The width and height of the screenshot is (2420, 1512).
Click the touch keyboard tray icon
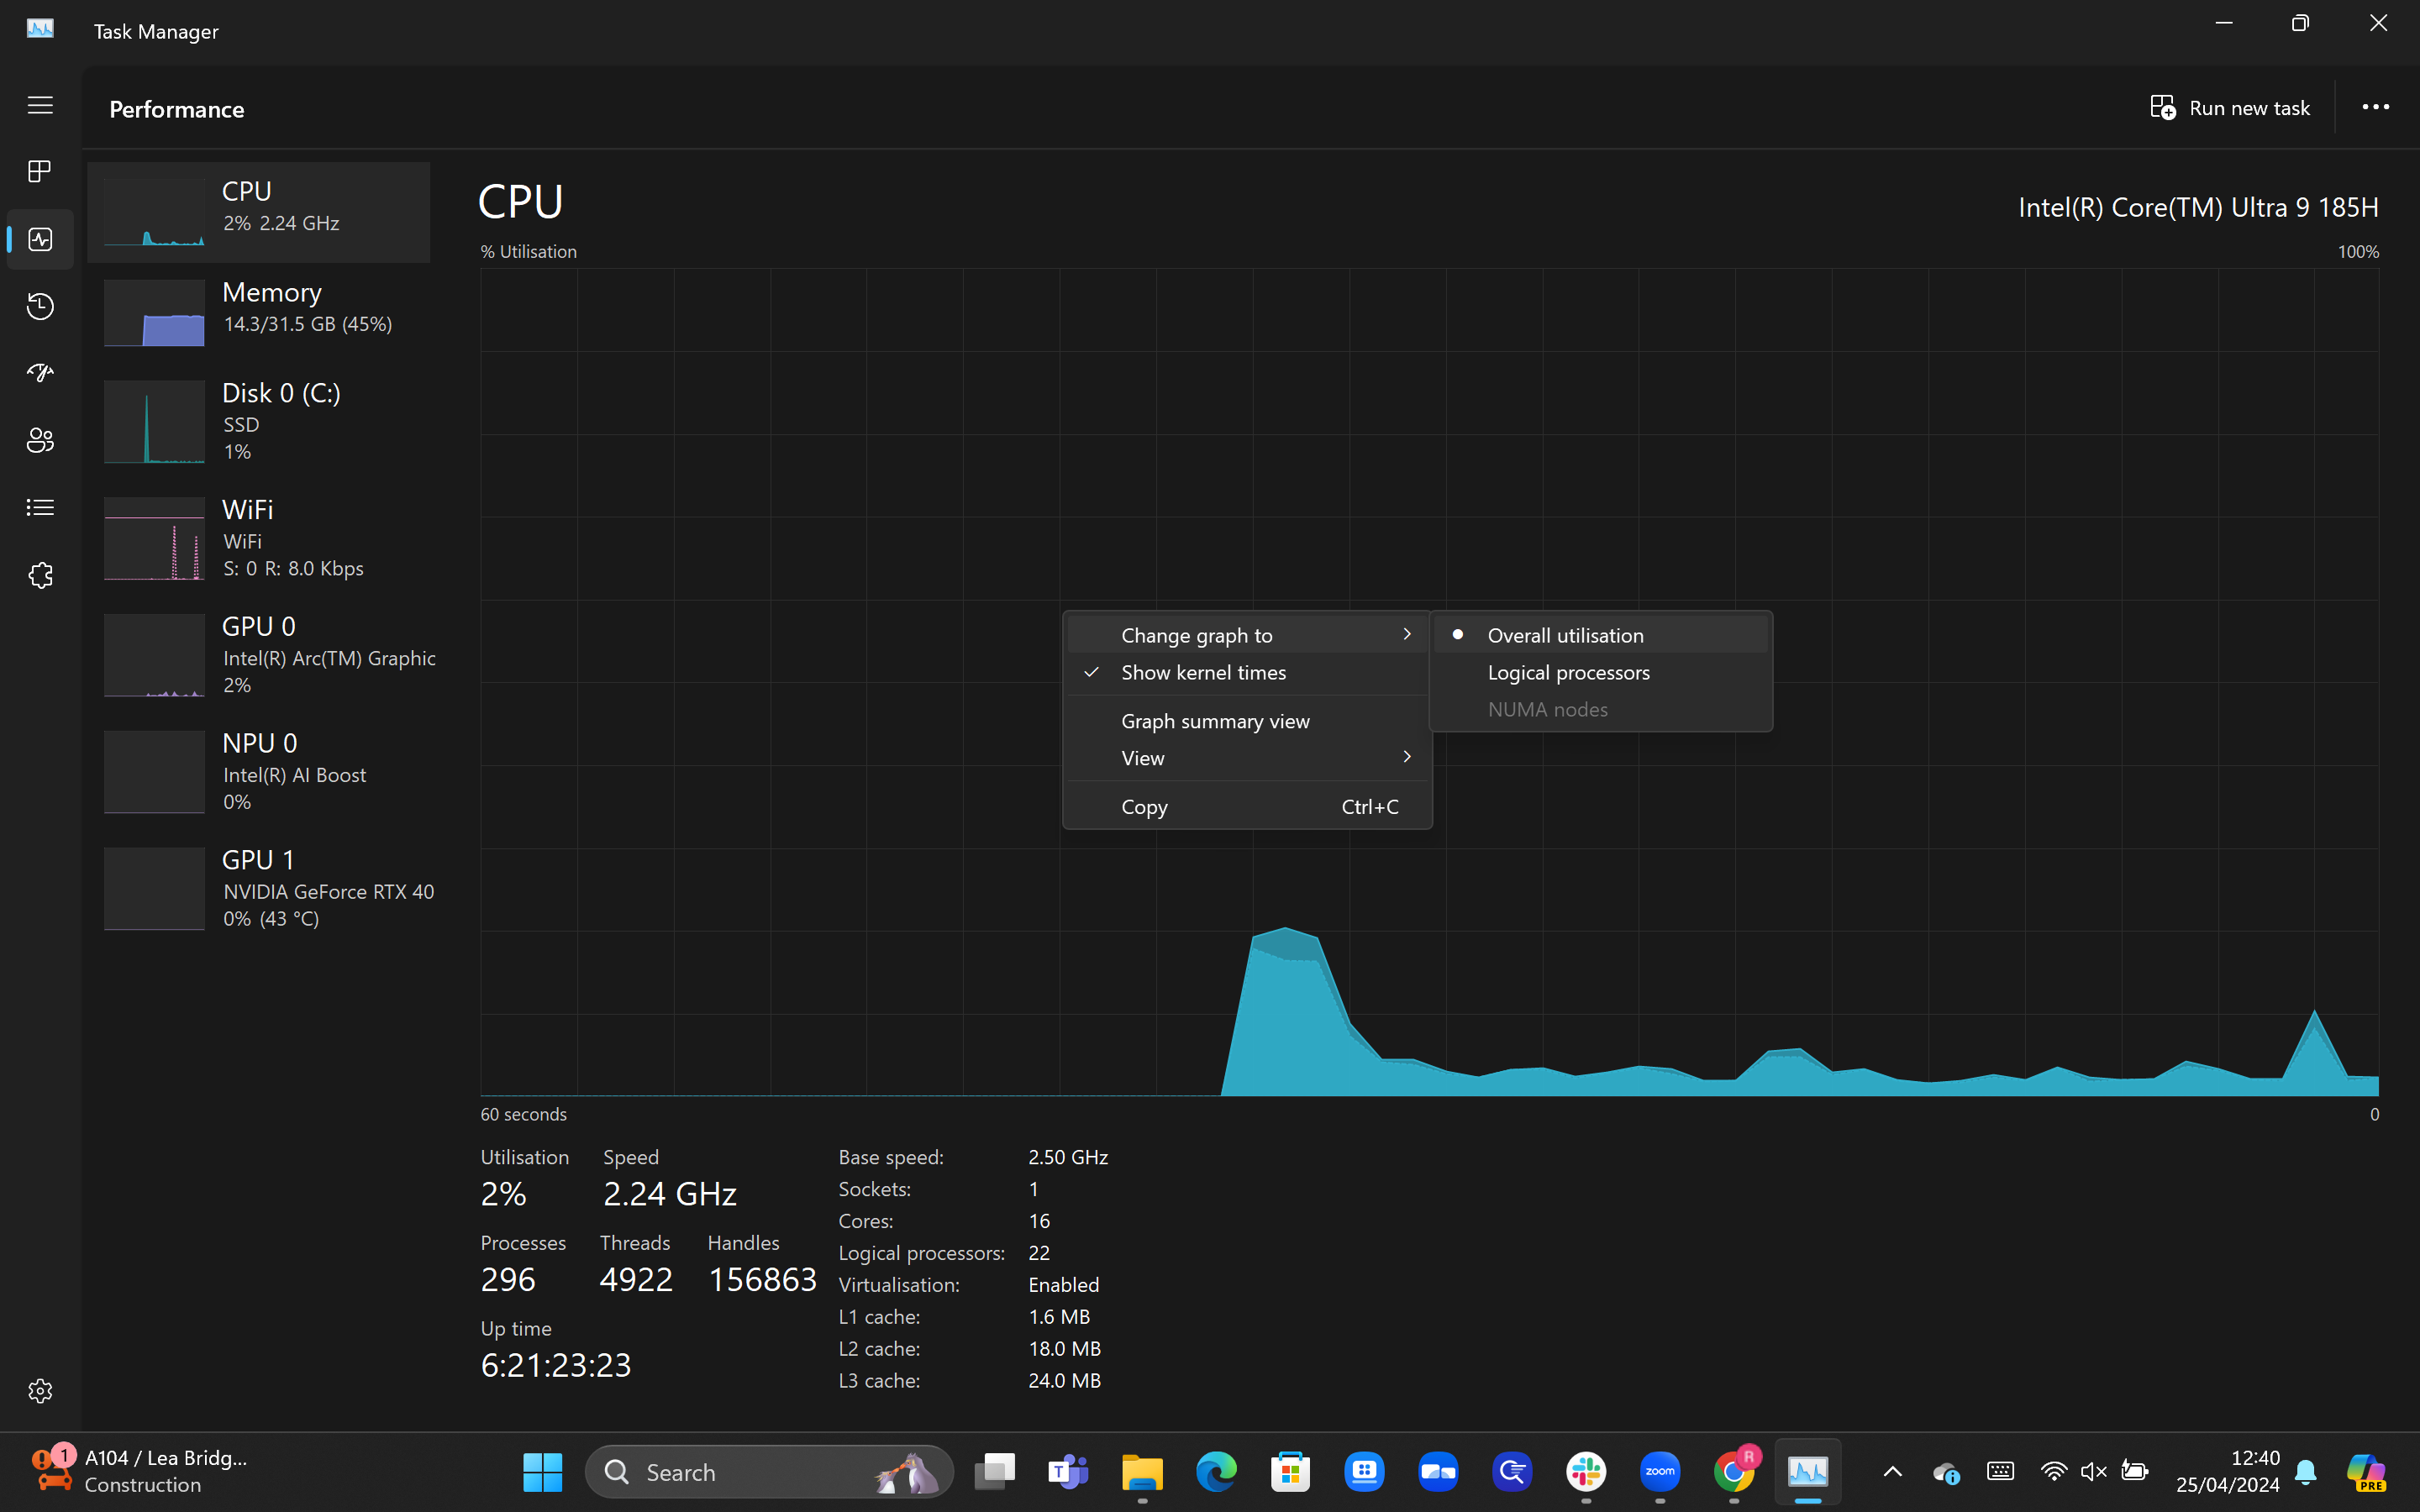point(2000,1472)
